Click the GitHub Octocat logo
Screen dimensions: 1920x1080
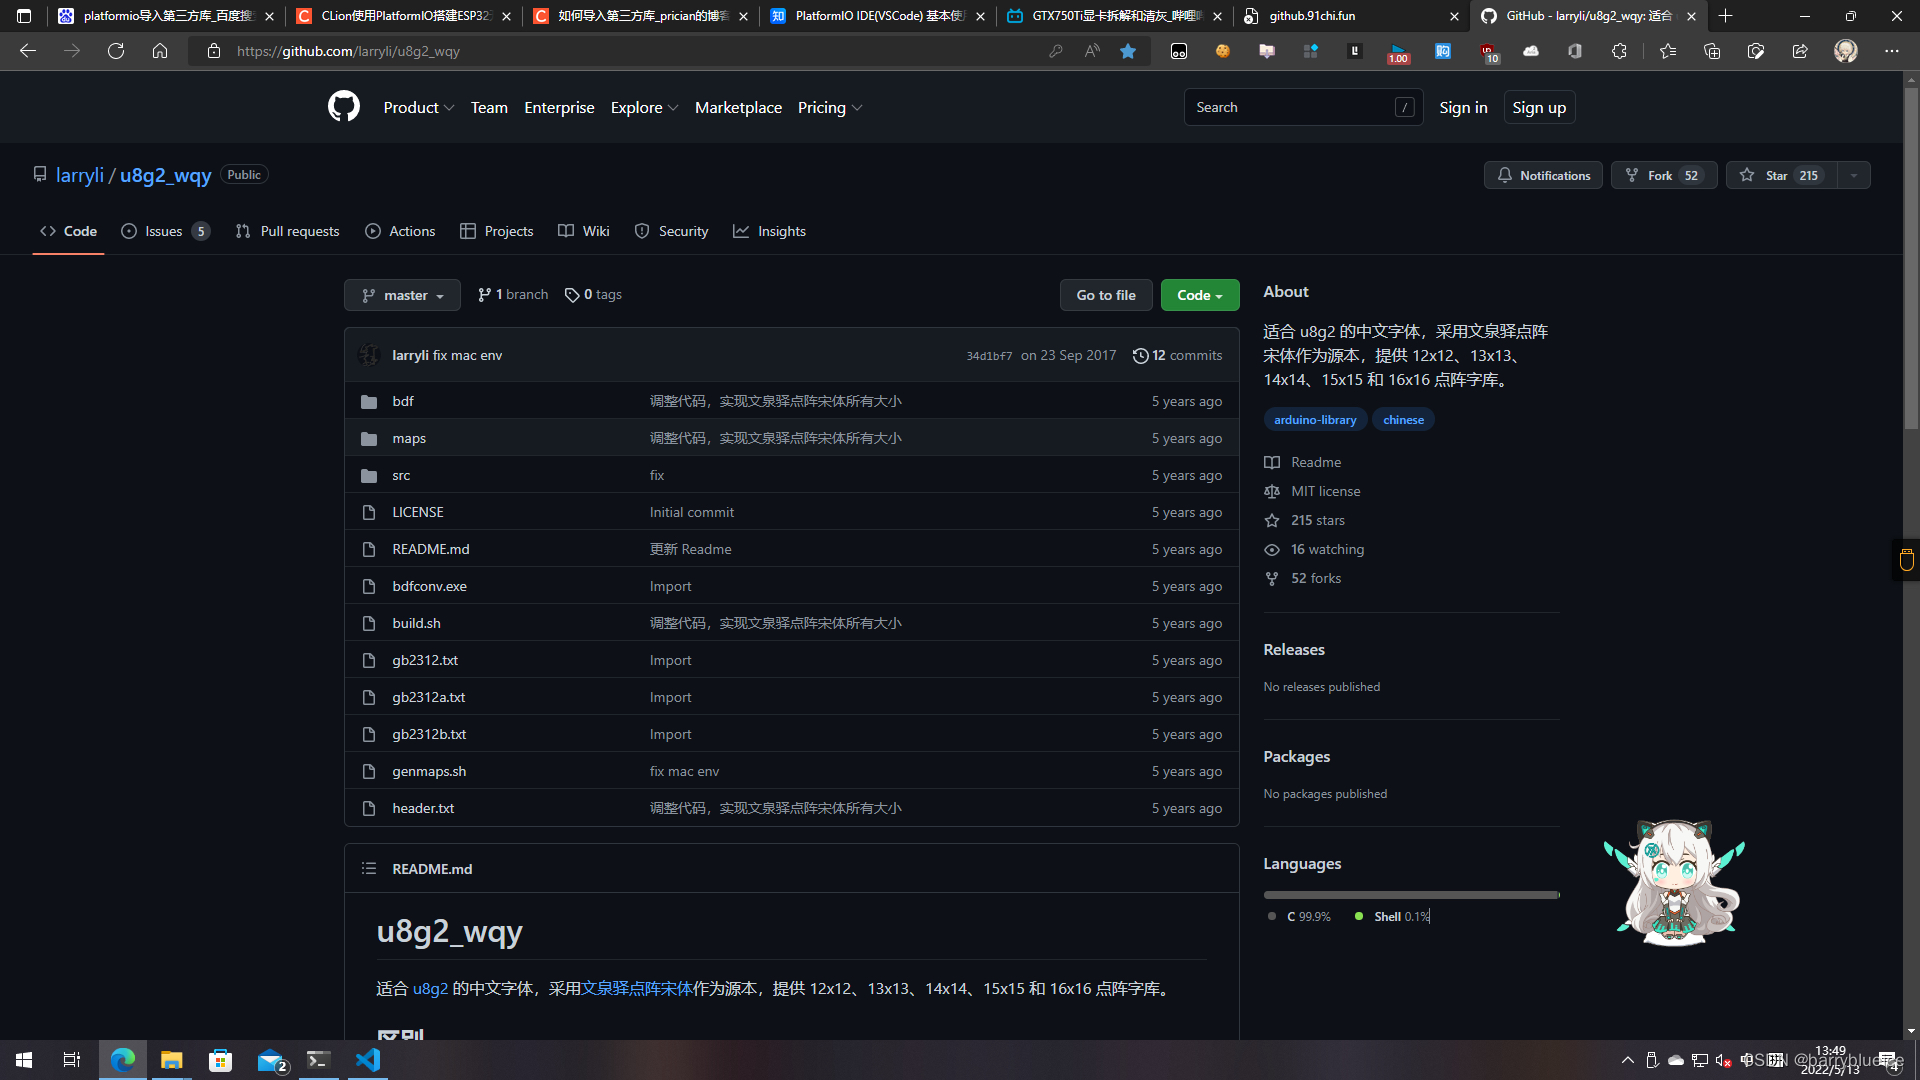pos(343,107)
